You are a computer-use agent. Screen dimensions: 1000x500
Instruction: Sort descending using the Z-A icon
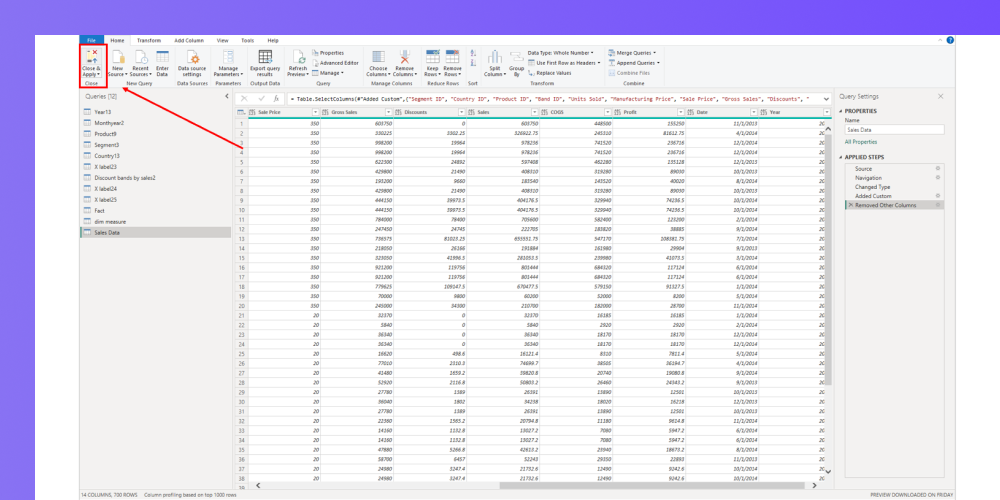point(473,62)
